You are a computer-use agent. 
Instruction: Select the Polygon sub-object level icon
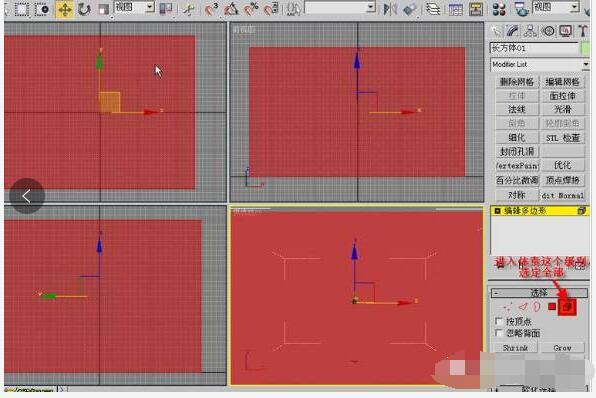[x=552, y=306]
